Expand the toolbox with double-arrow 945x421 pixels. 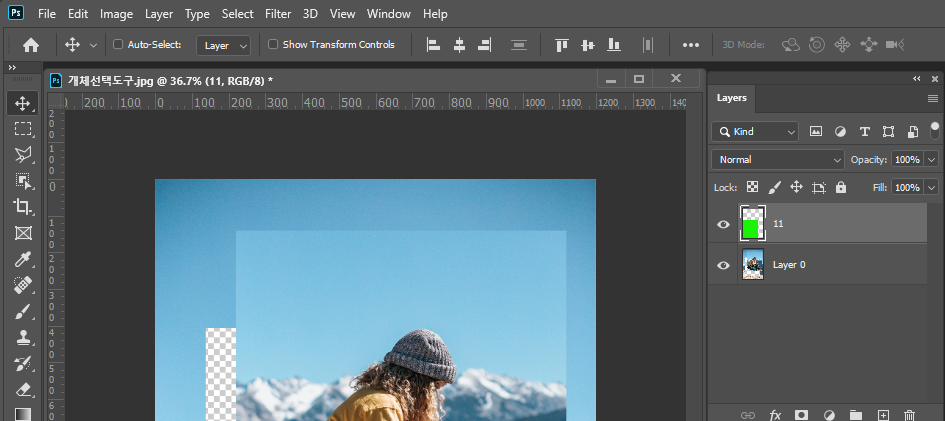(x=12, y=67)
